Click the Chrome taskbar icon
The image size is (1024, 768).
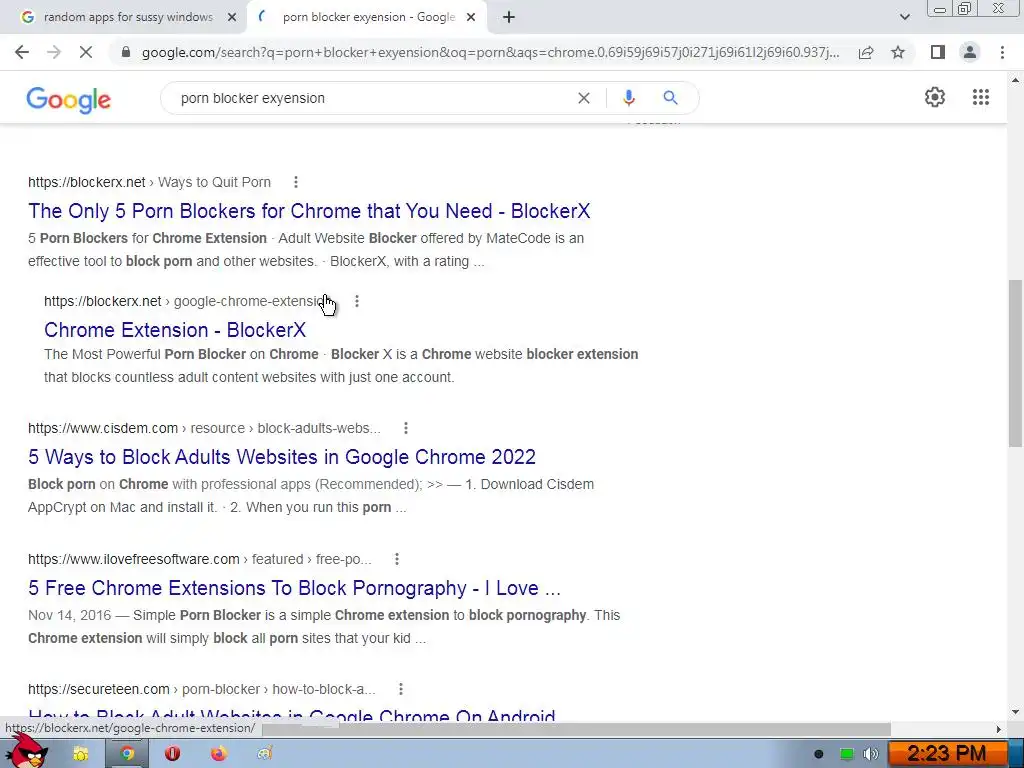127,754
